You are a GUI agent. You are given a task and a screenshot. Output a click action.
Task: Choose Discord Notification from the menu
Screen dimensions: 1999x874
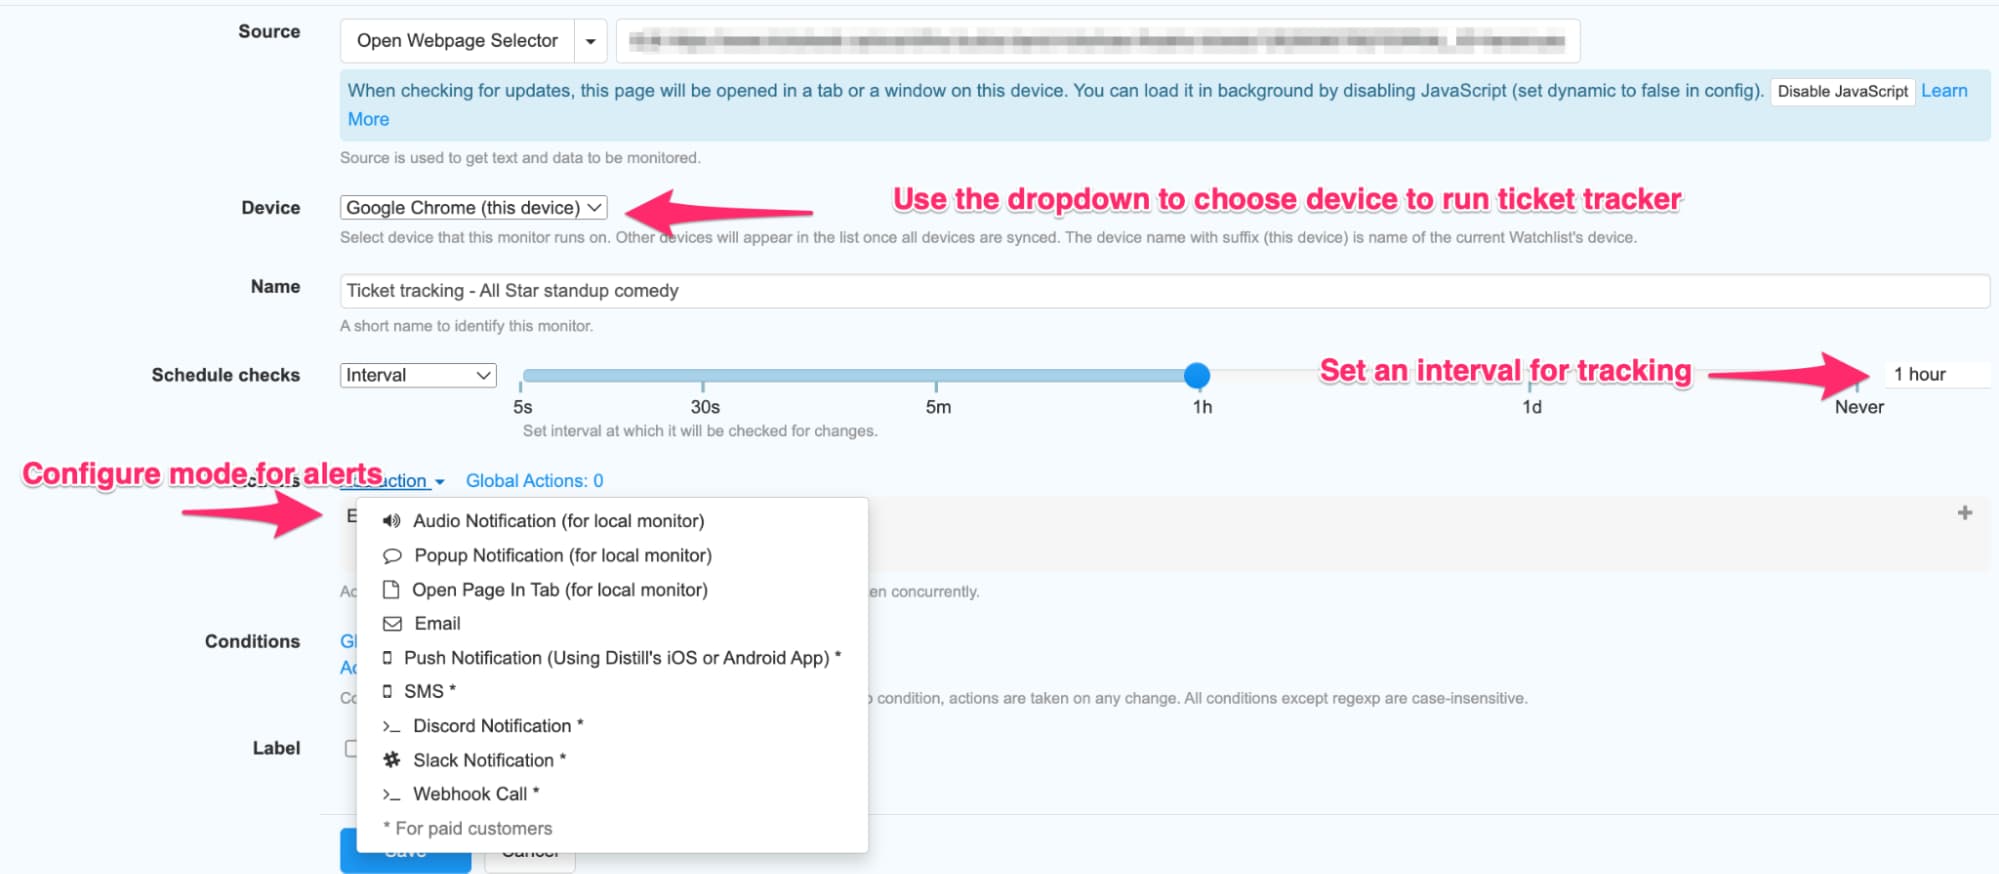pos(492,726)
